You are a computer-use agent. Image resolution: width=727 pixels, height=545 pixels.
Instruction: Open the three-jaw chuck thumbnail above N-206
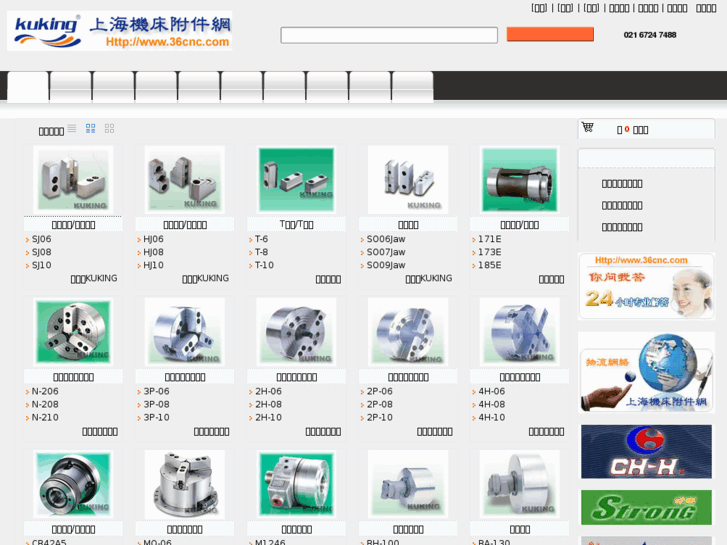[73, 332]
